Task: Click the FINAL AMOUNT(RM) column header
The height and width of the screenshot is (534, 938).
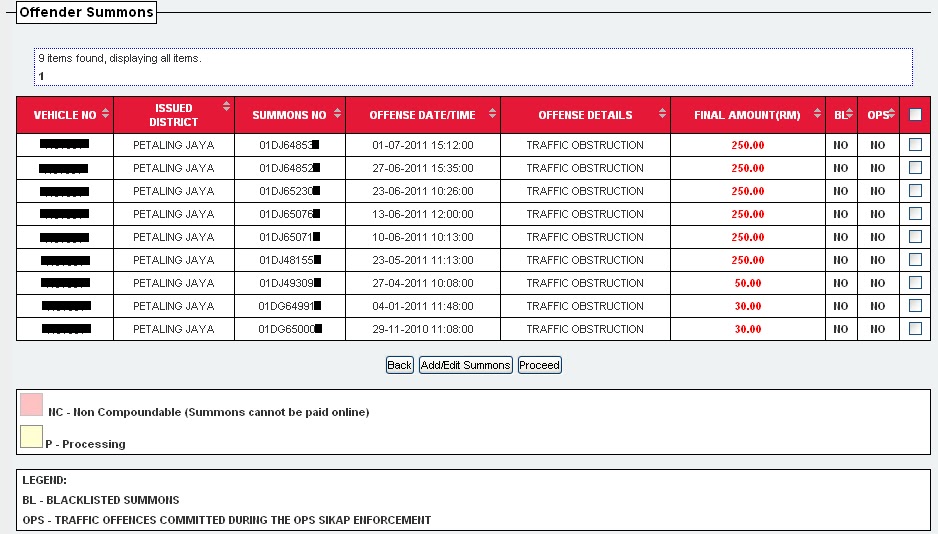Action: pos(747,115)
